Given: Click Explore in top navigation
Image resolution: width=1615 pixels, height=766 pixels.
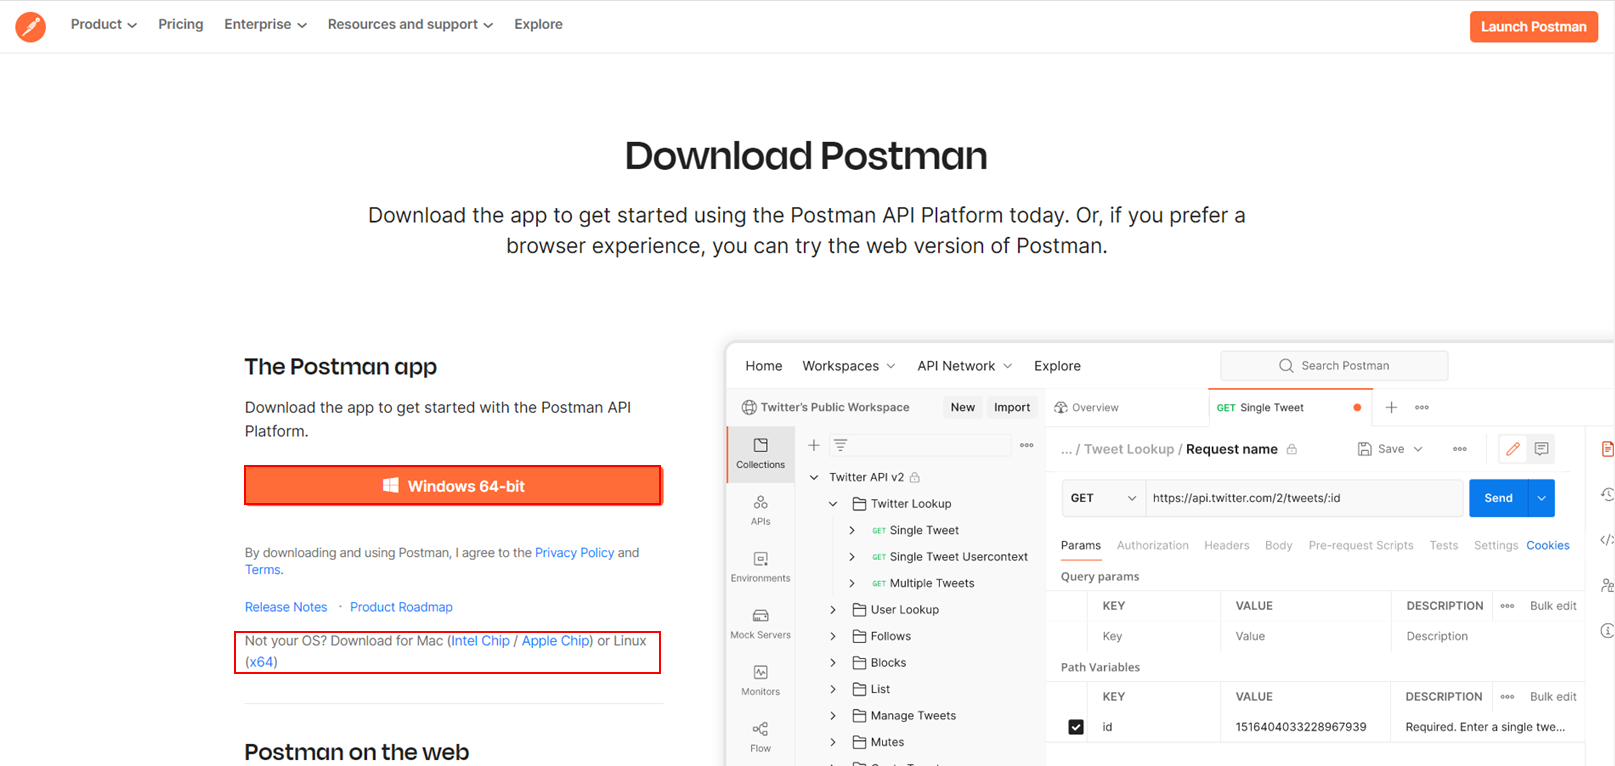Looking at the screenshot, I should (x=538, y=24).
